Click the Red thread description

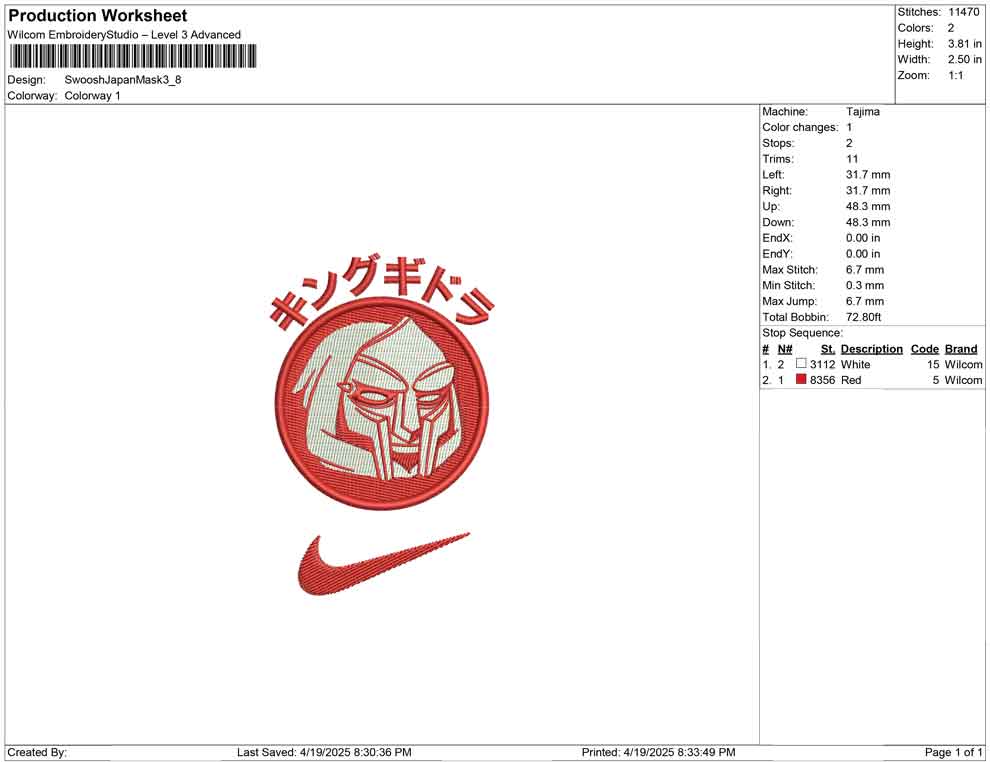(x=851, y=381)
